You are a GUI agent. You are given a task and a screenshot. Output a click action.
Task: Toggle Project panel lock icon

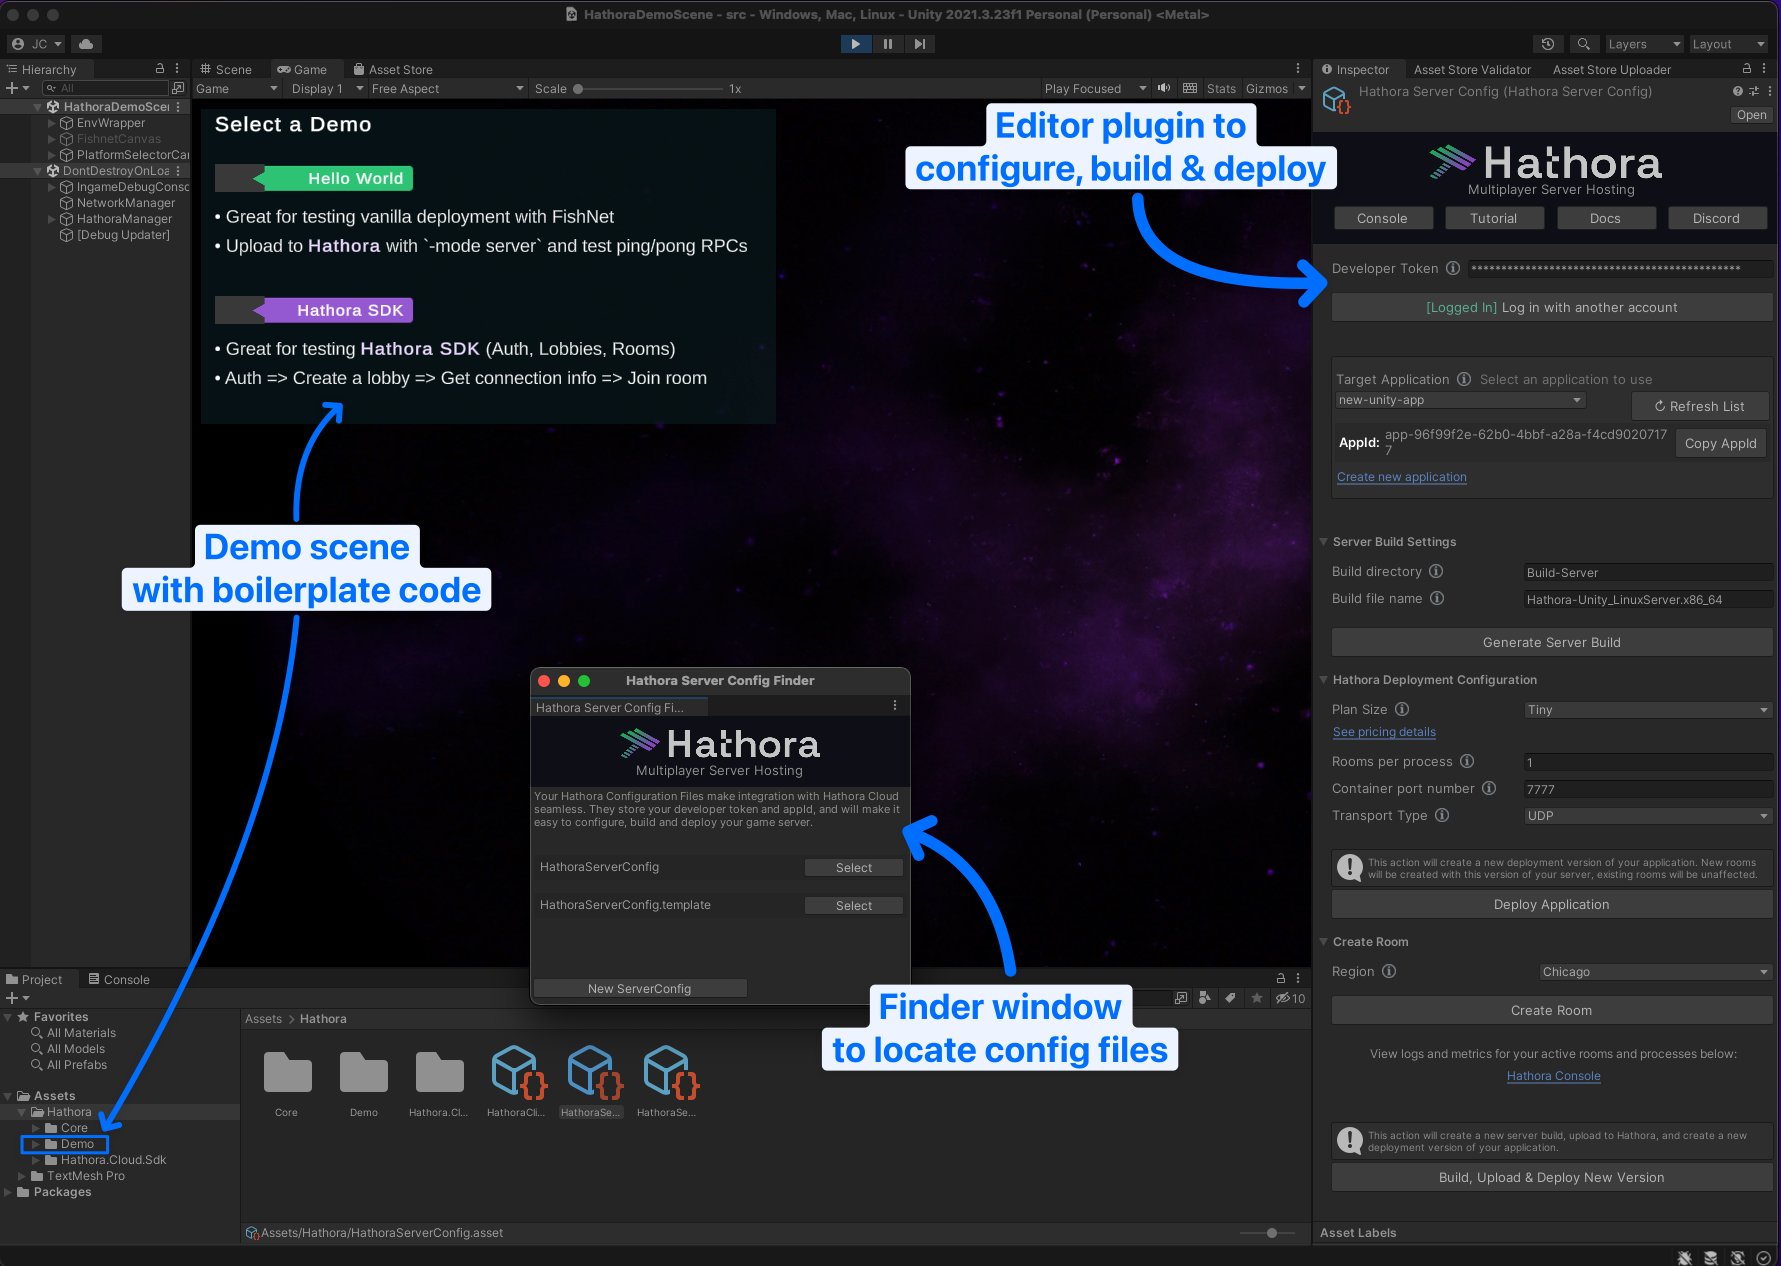tap(1281, 979)
